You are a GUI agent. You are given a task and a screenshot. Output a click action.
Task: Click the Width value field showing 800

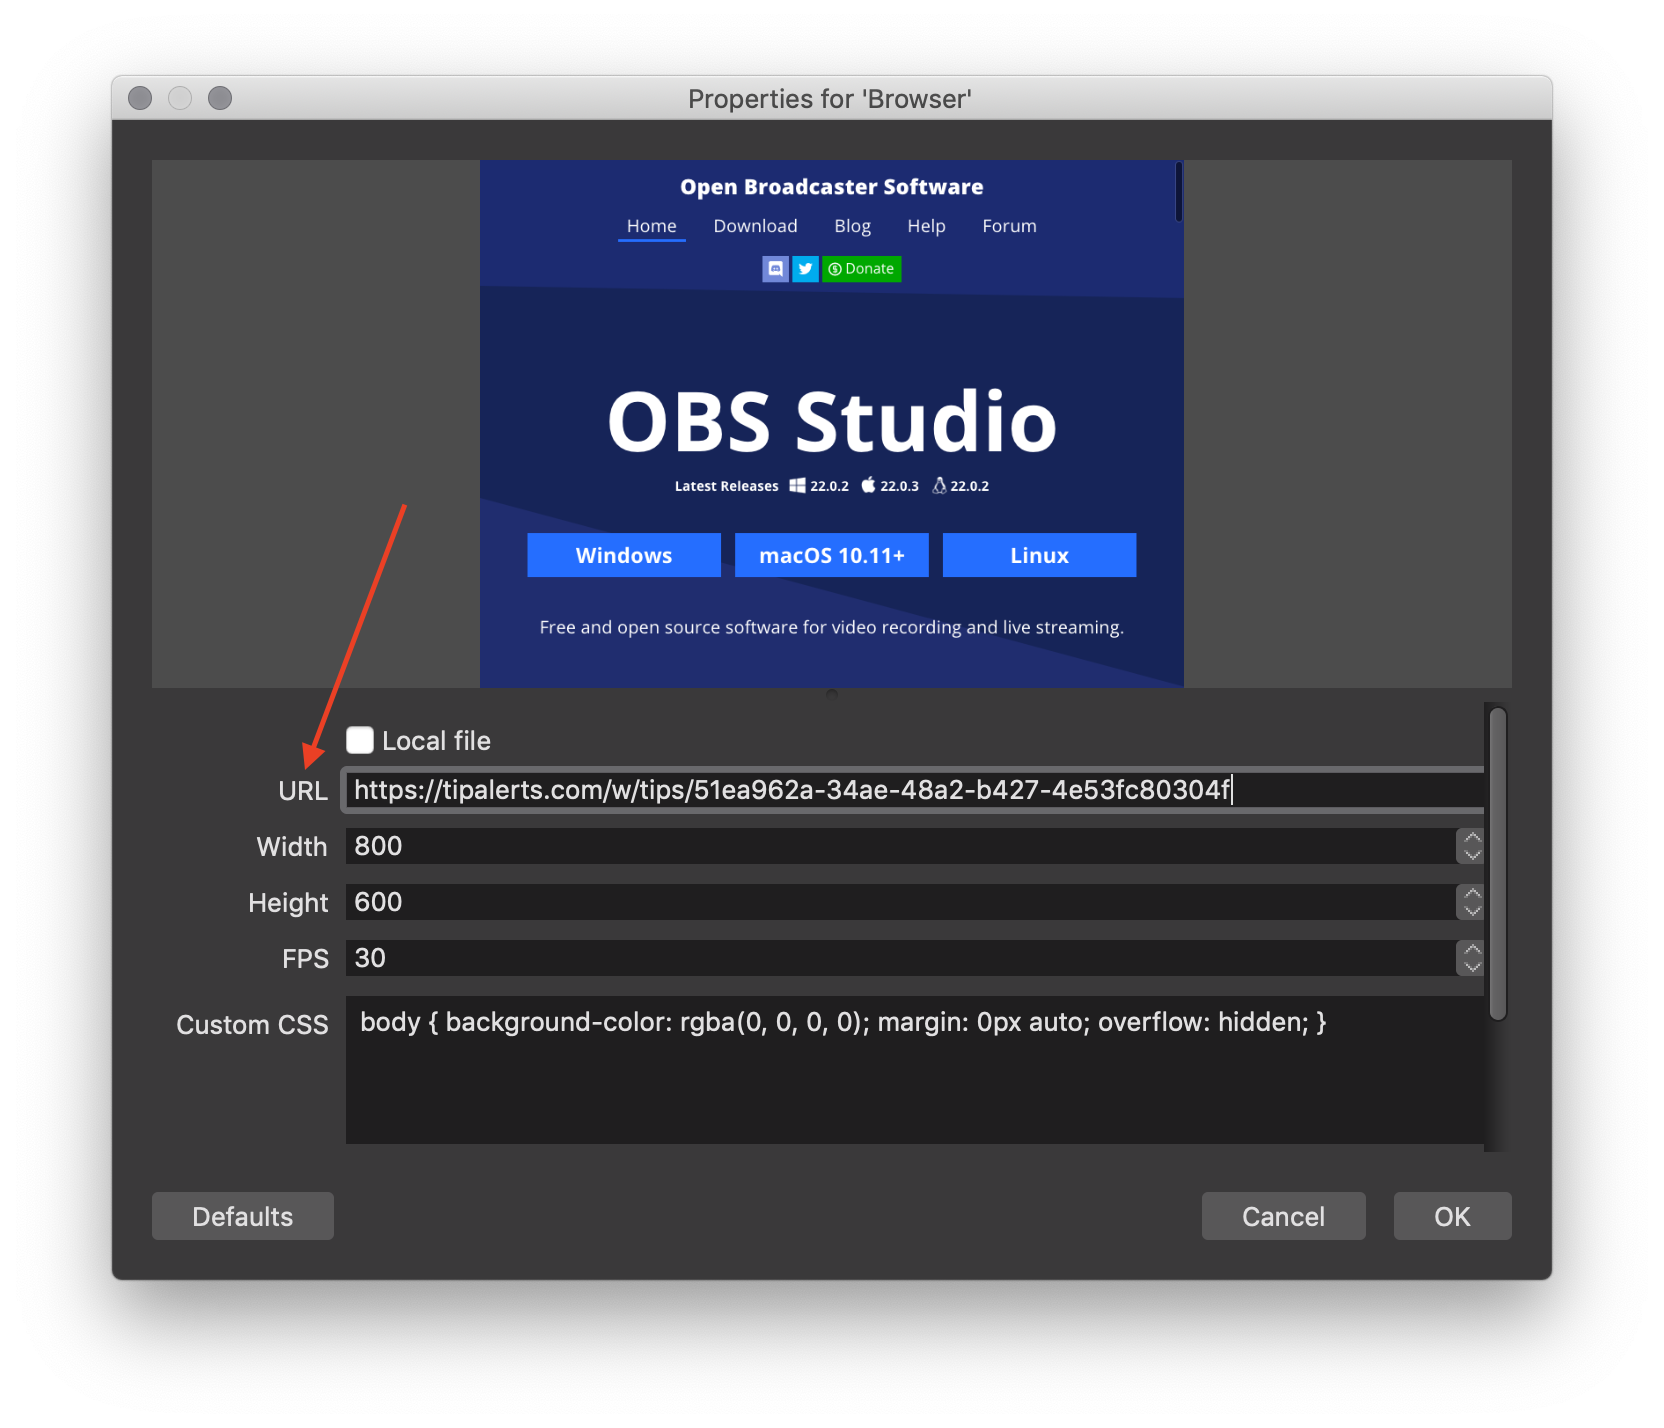[x=900, y=846]
